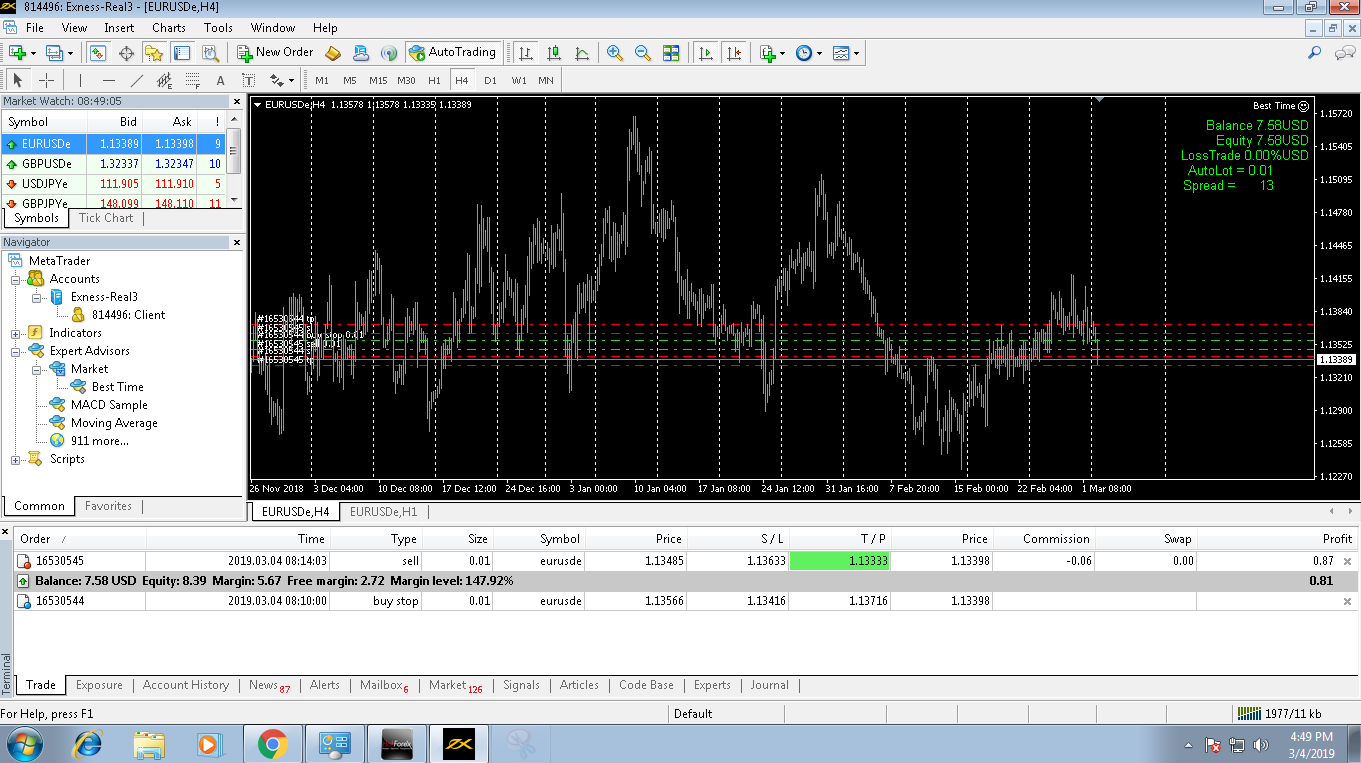Screen dimensions: 1361x763
Task: Click the green T/P cell for order 16530545
Action: (x=839, y=561)
